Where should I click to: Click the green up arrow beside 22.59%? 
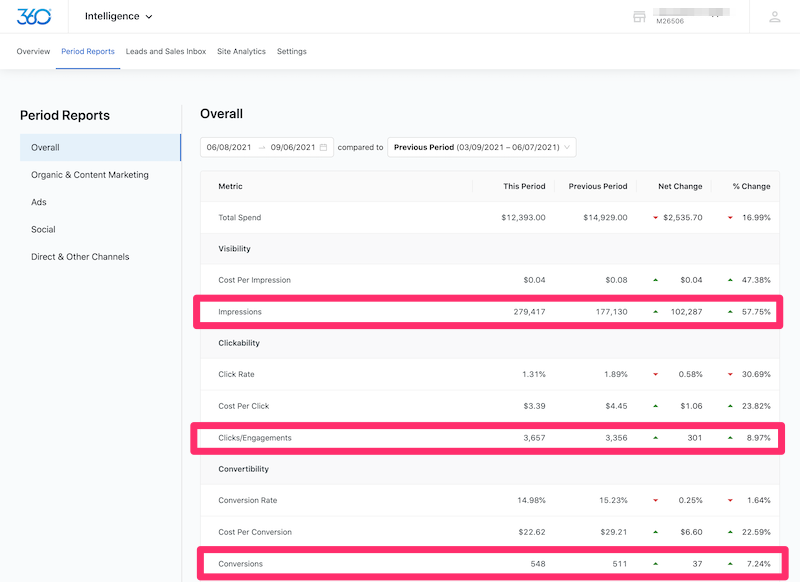[730, 532]
